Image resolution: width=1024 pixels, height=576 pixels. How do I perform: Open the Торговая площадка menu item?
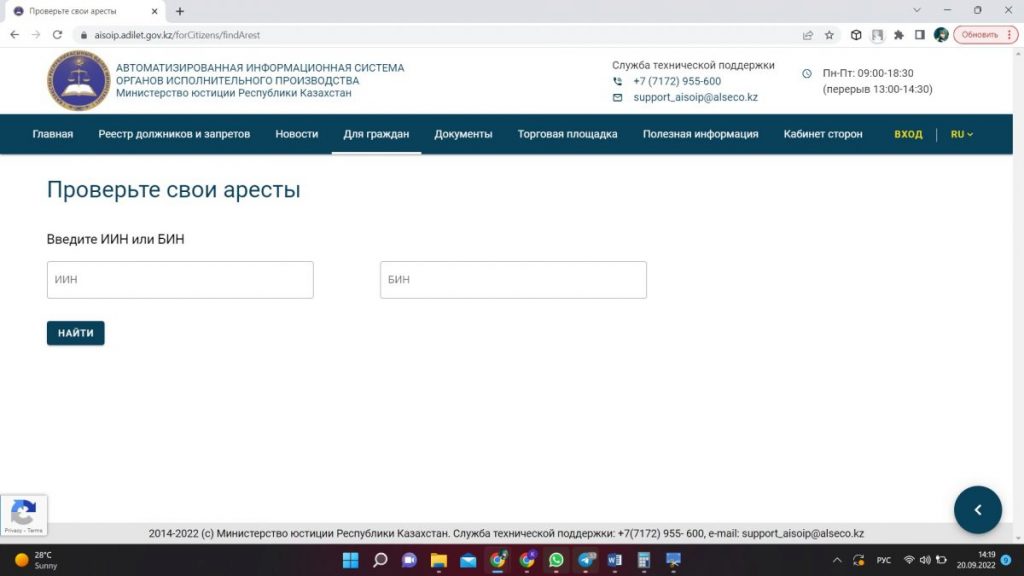[568, 134]
